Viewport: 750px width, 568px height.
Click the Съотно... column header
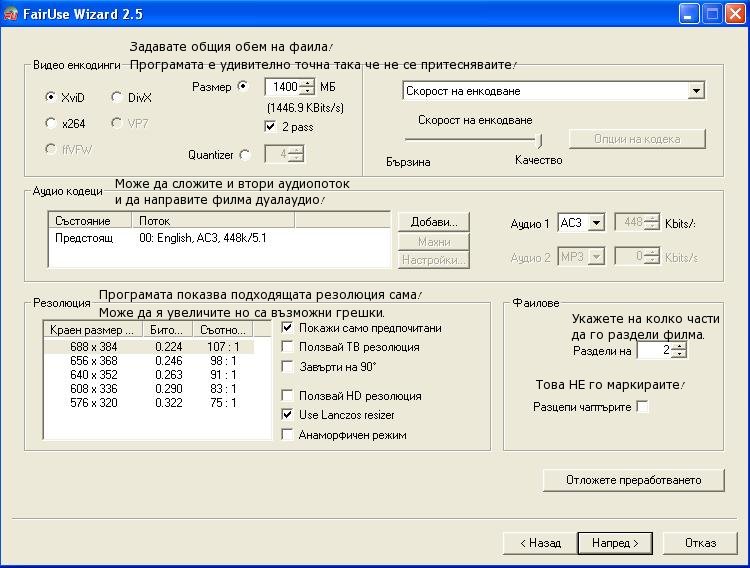223,330
